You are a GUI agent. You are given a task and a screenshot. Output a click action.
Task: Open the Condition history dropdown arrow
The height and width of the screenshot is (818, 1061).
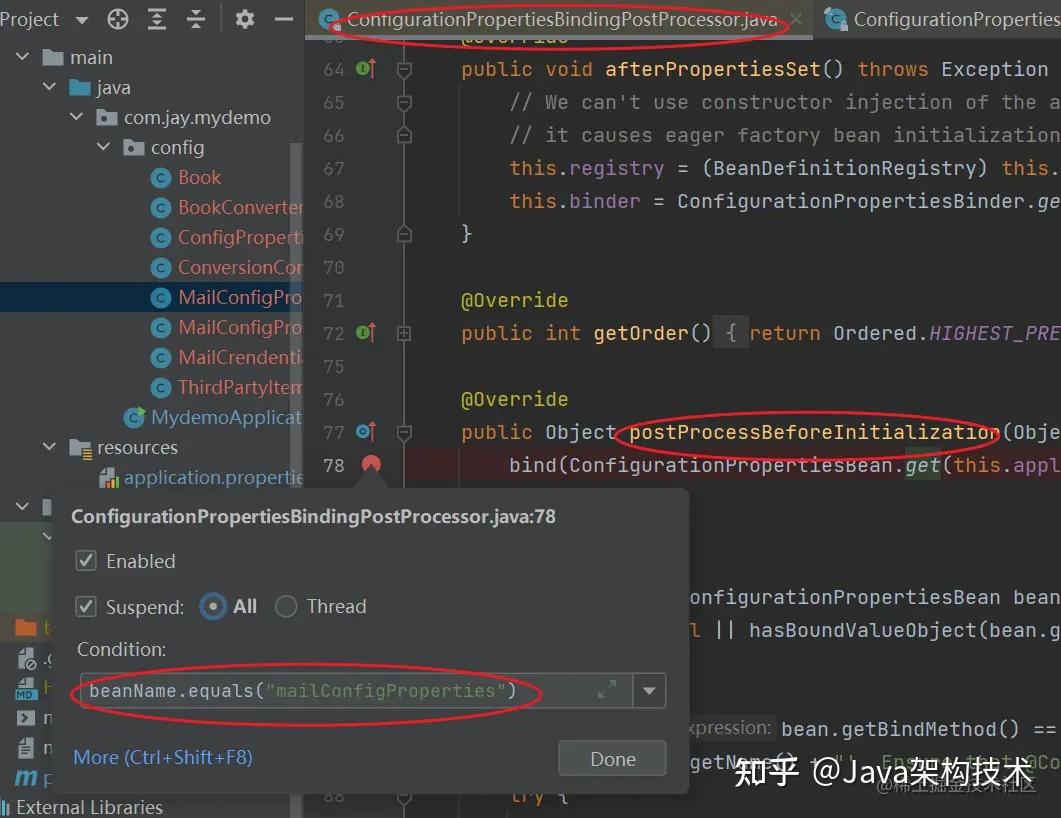[x=649, y=690]
